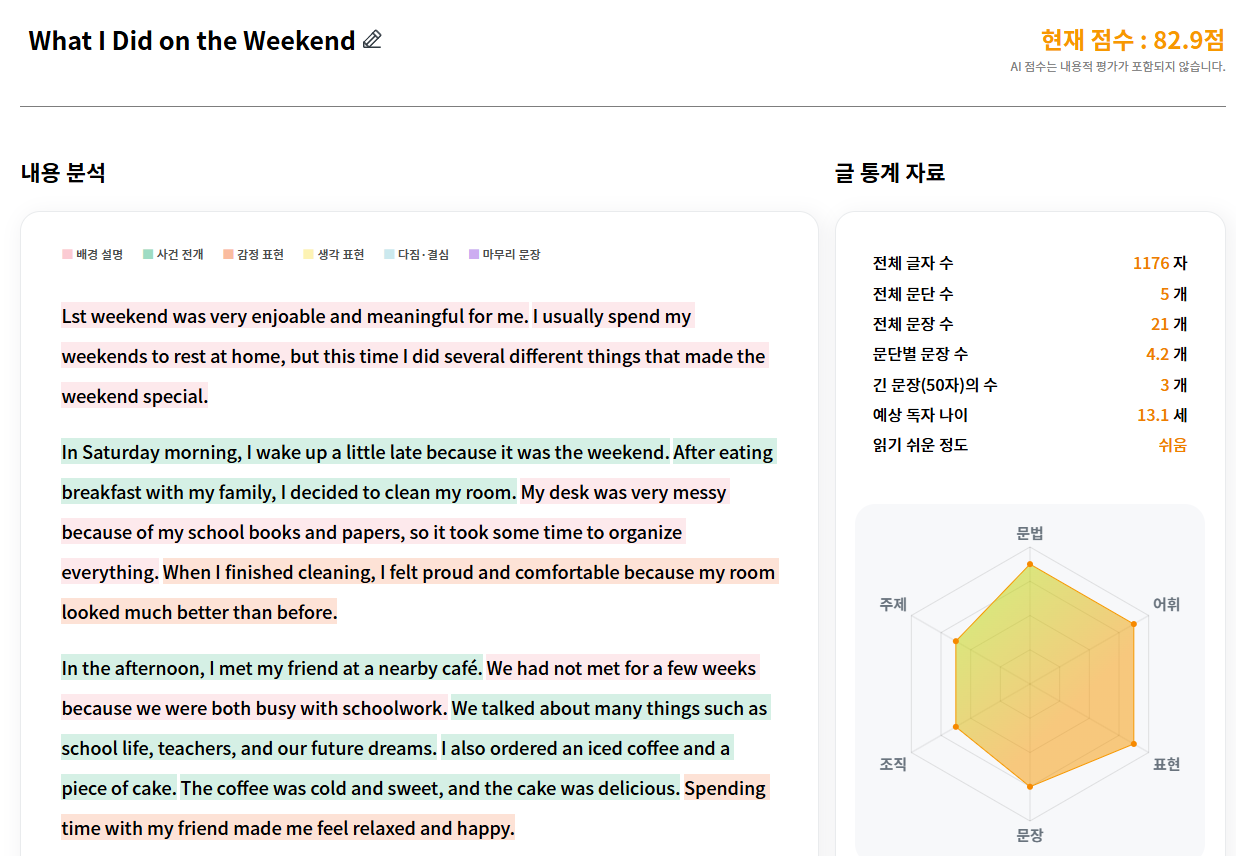
Task: Click the 어휘 axis label on the radar chart
Action: pos(1166,604)
